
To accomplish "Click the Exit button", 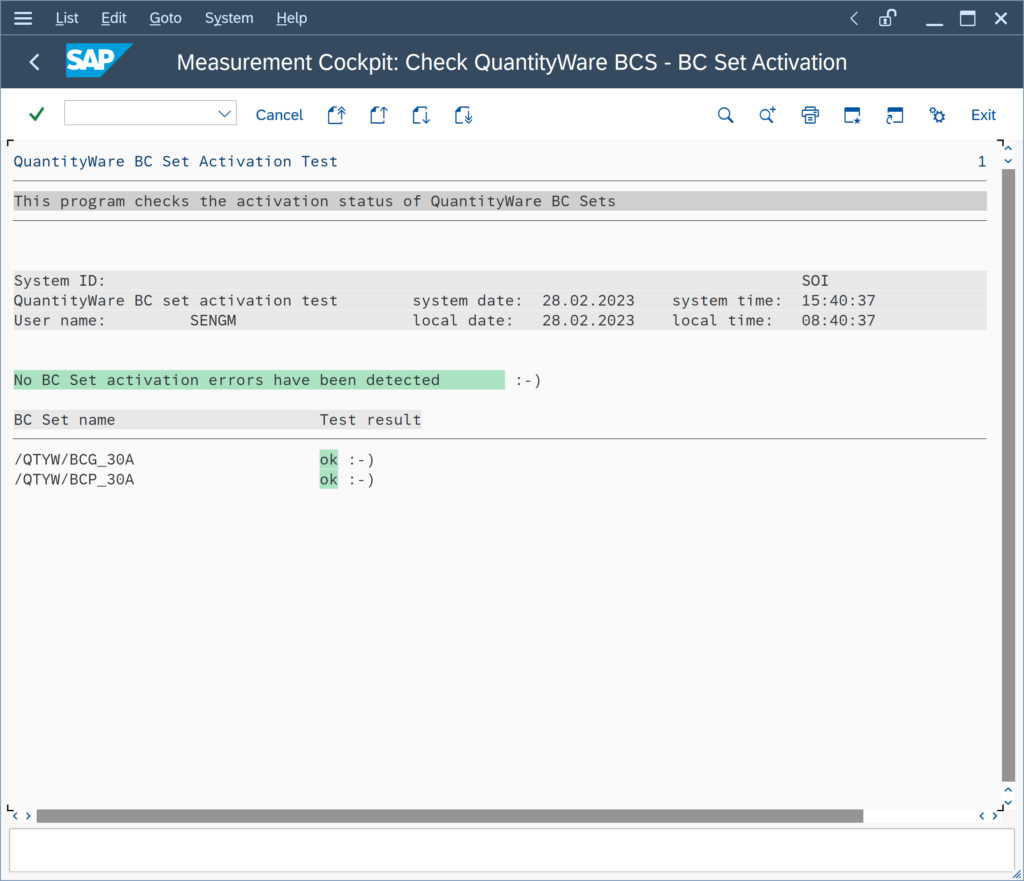I will pyautogui.click(x=983, y=115).
